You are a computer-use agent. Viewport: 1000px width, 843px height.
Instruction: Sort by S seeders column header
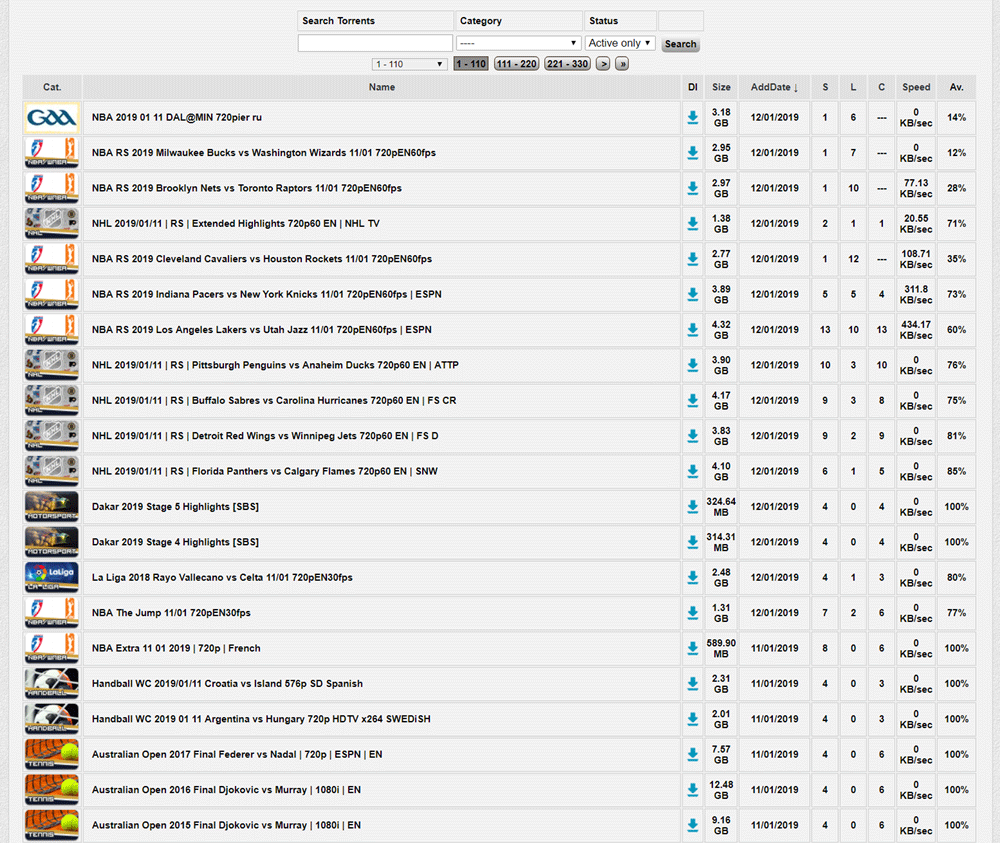point(825,87)
